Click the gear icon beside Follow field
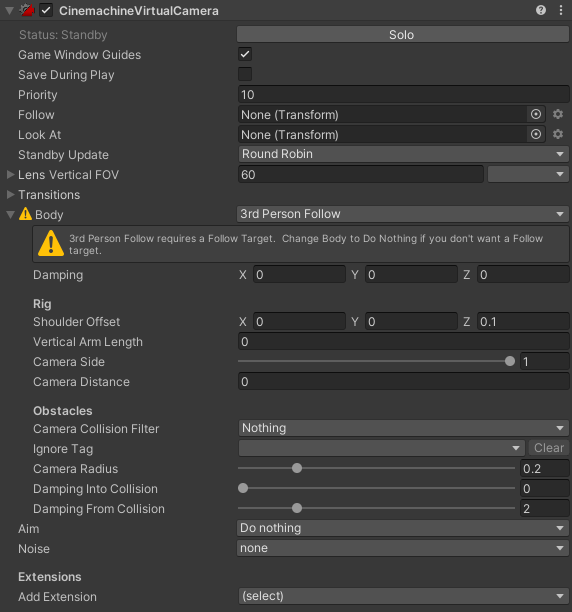Screen dimensions: 572x612 pyautogui.click(x=558, y=114)
